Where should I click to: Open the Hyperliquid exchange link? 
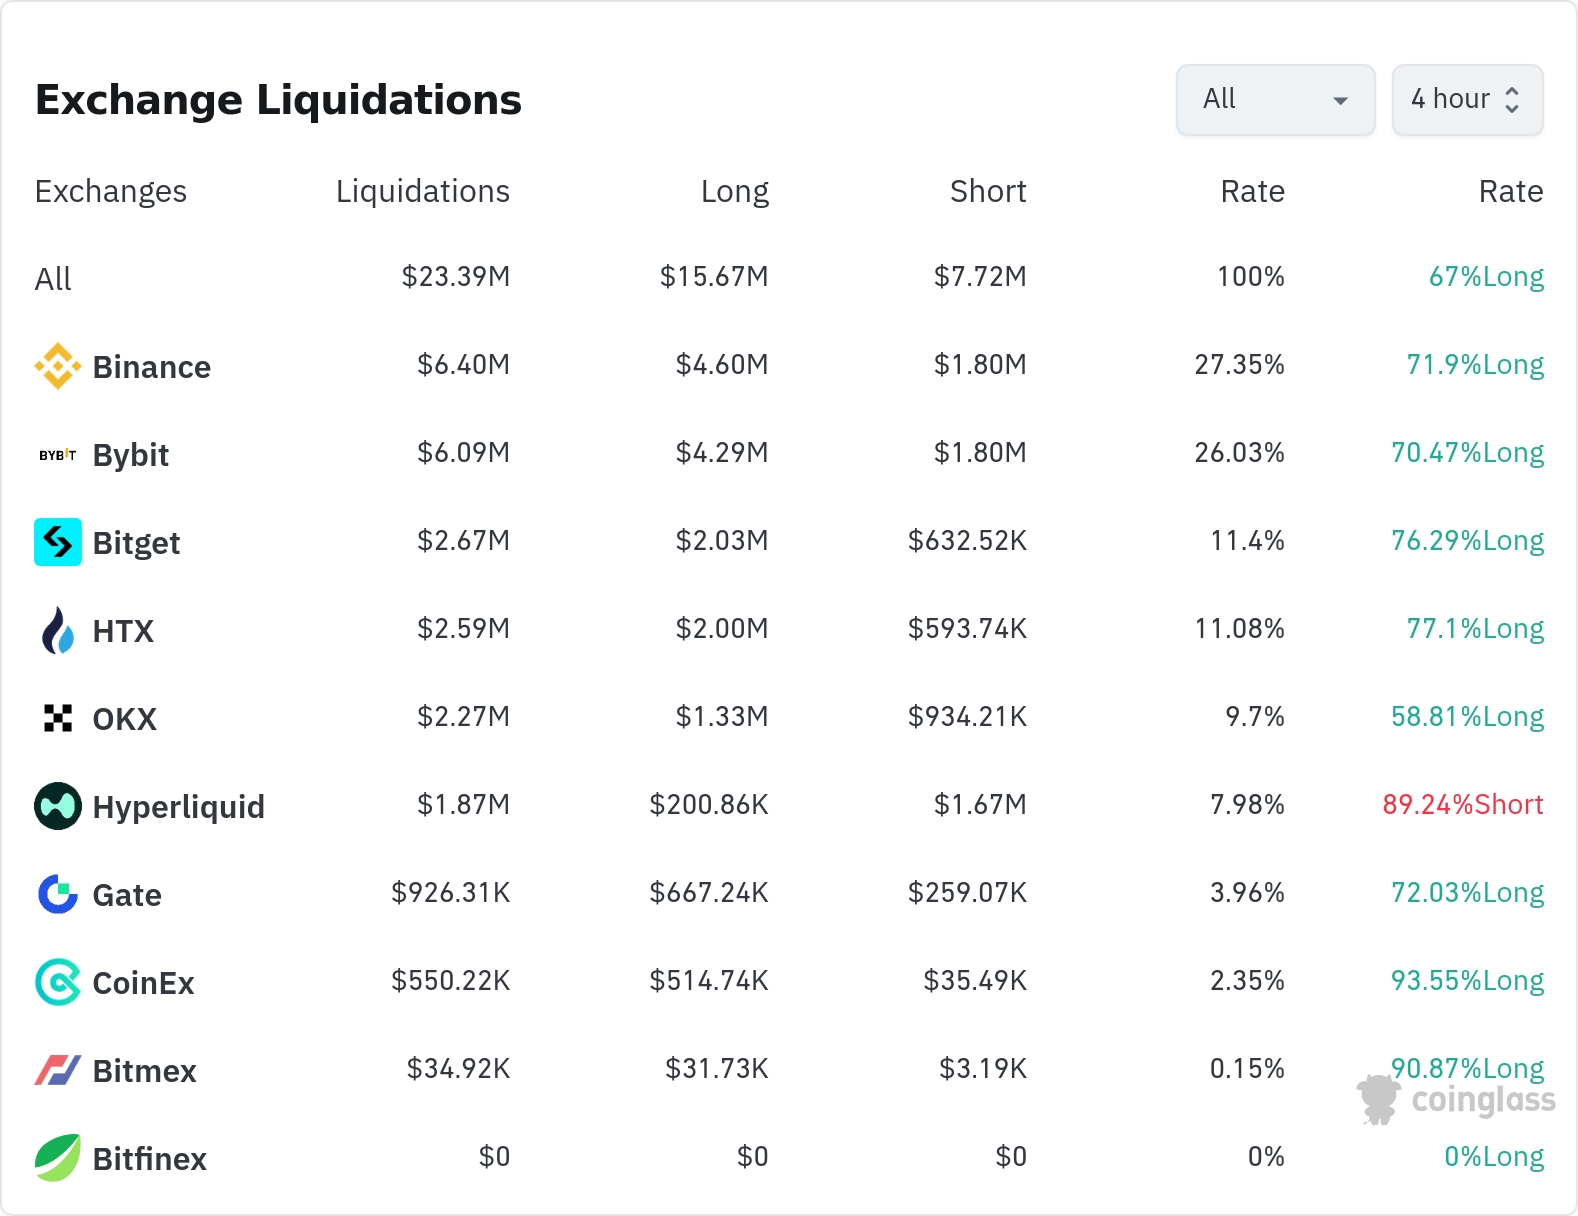pyautogui.click(x=178, y=807)
